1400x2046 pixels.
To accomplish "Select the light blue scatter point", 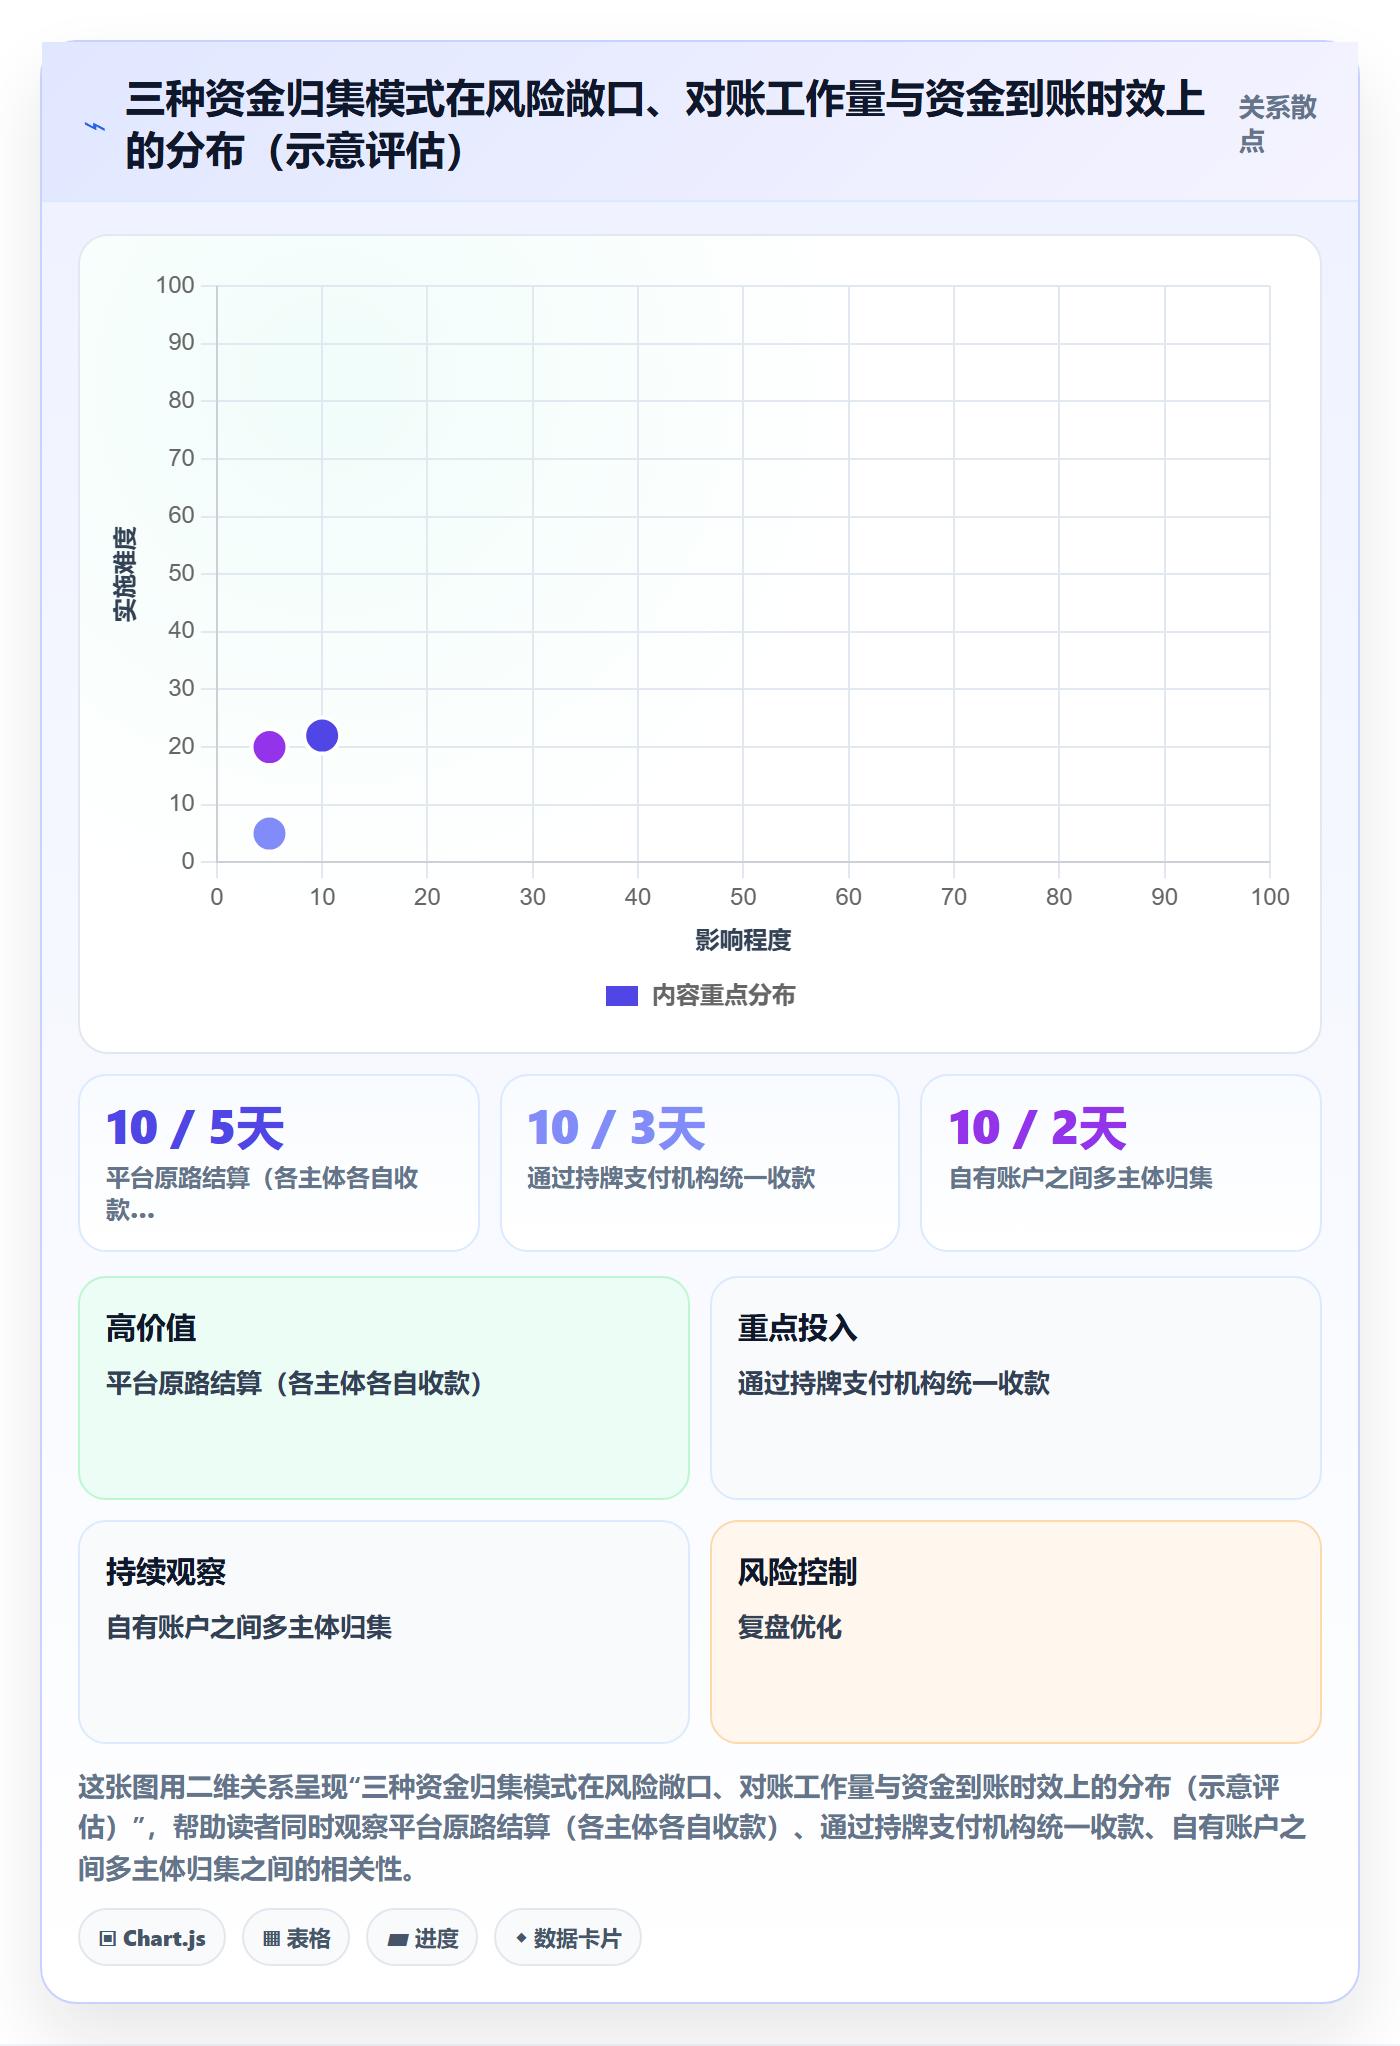I will pos(269,833).
